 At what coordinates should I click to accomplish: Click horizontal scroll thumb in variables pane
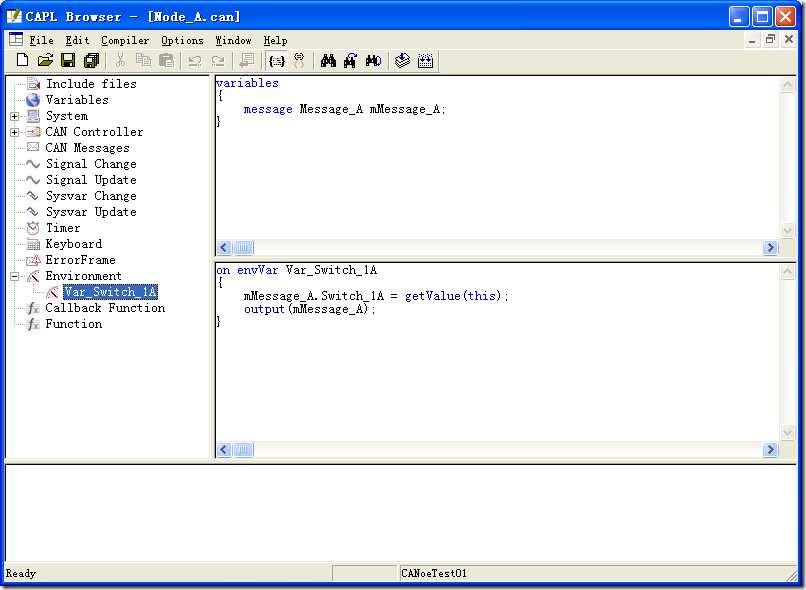click(243, 248)
